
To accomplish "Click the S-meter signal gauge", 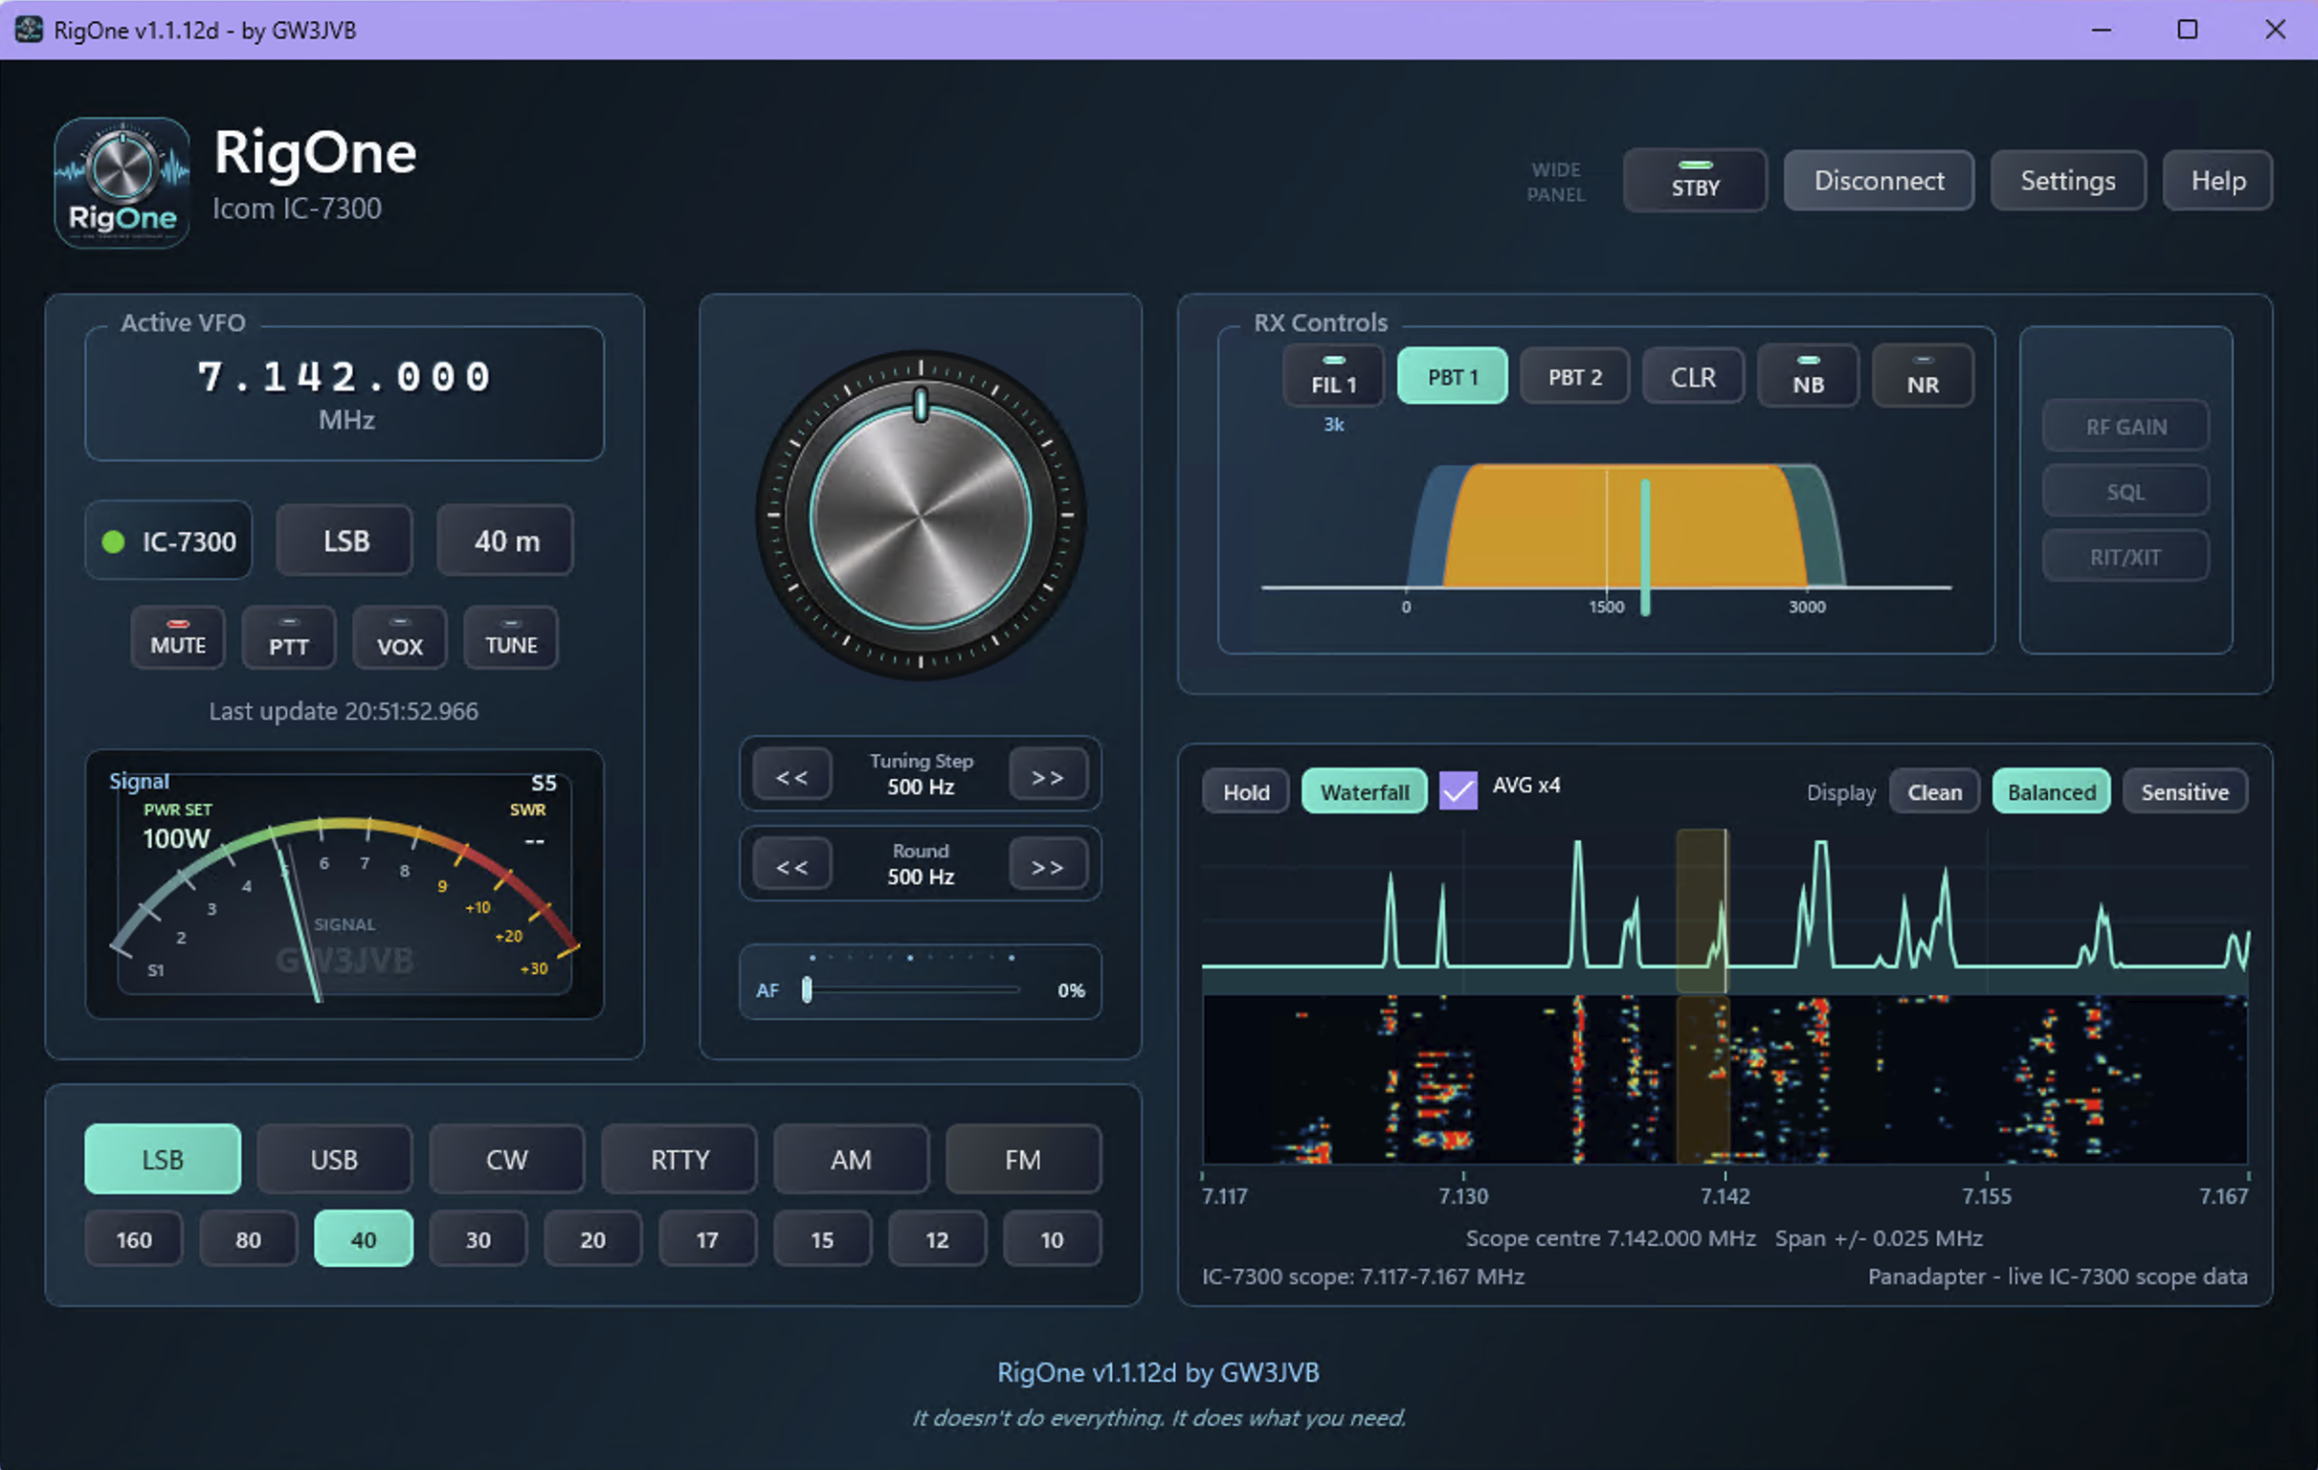I will [x=344, y=884].
